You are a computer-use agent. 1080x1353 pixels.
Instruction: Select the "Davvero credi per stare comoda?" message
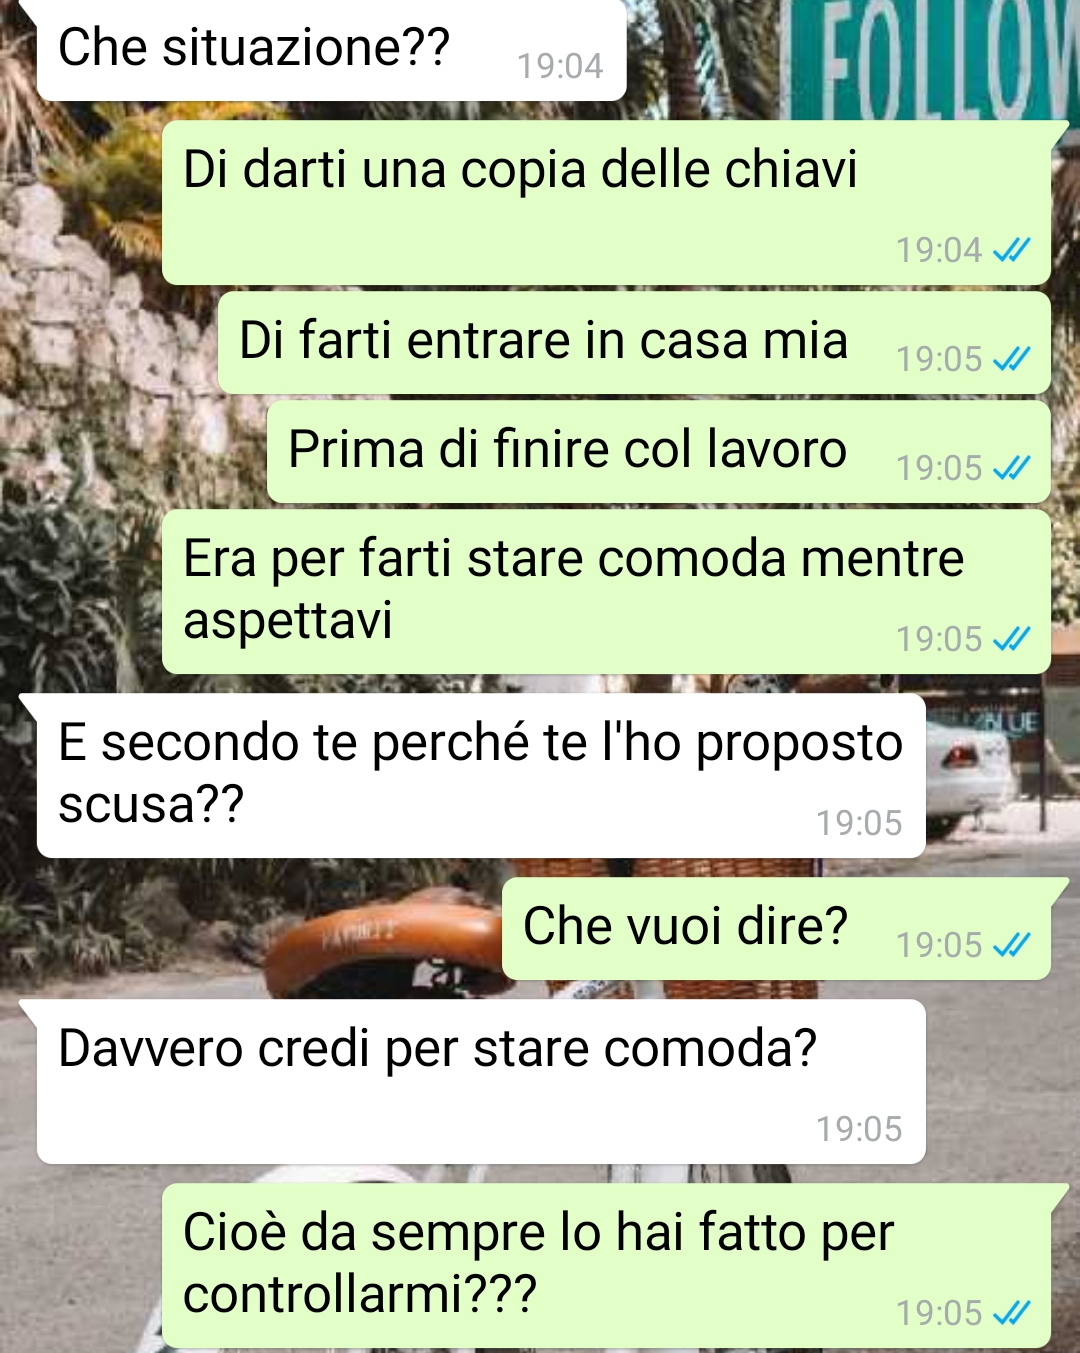(x=481, y=1082)
